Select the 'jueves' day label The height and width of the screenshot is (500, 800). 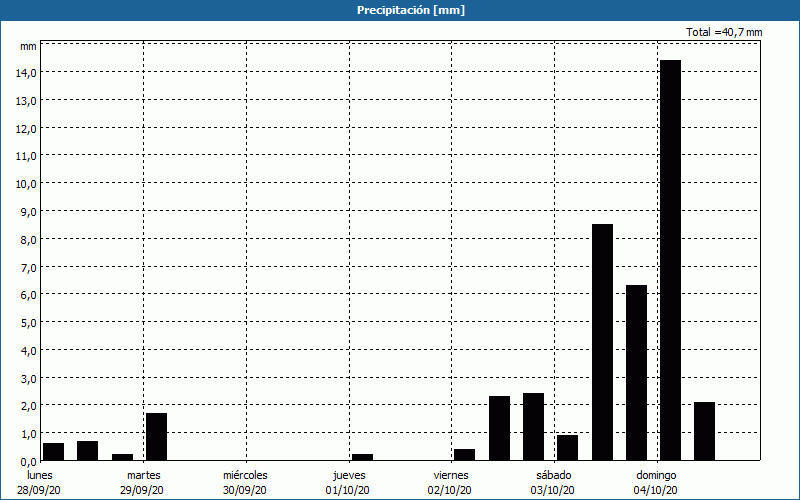[x=349, y=476]
